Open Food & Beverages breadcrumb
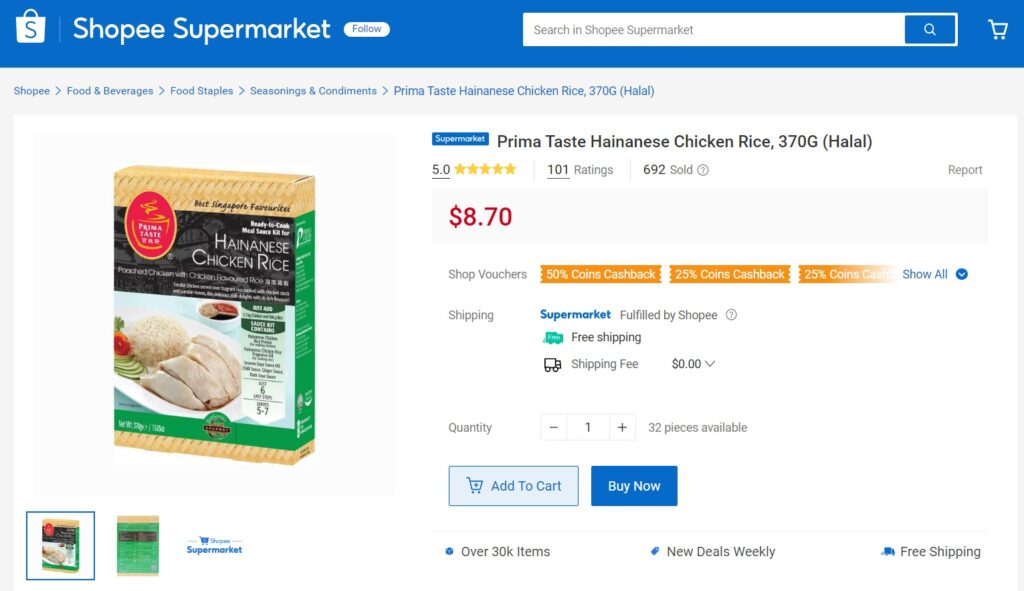The width and height of the screenshot is (1024, 591). click(x=110, y=91)
